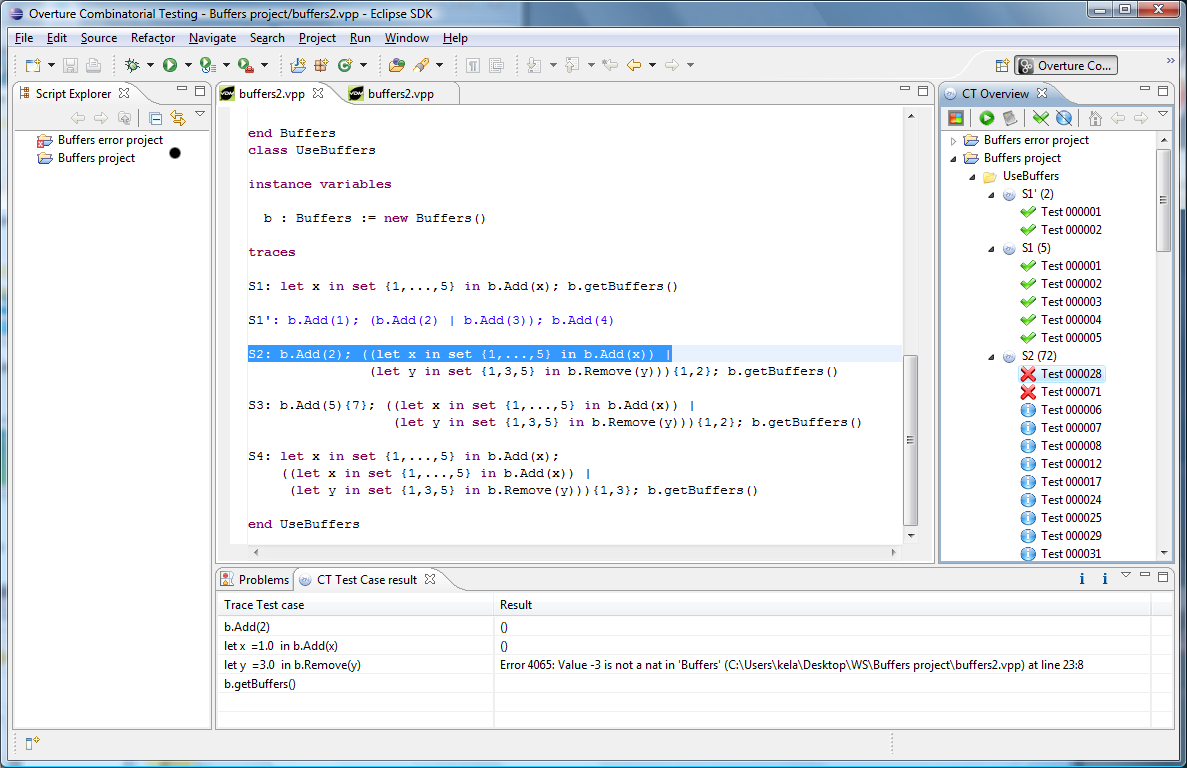Run traces with green play in CT Overview
Image resolution: width=1187 pixels, height=768 pixels.
point(986,118)
